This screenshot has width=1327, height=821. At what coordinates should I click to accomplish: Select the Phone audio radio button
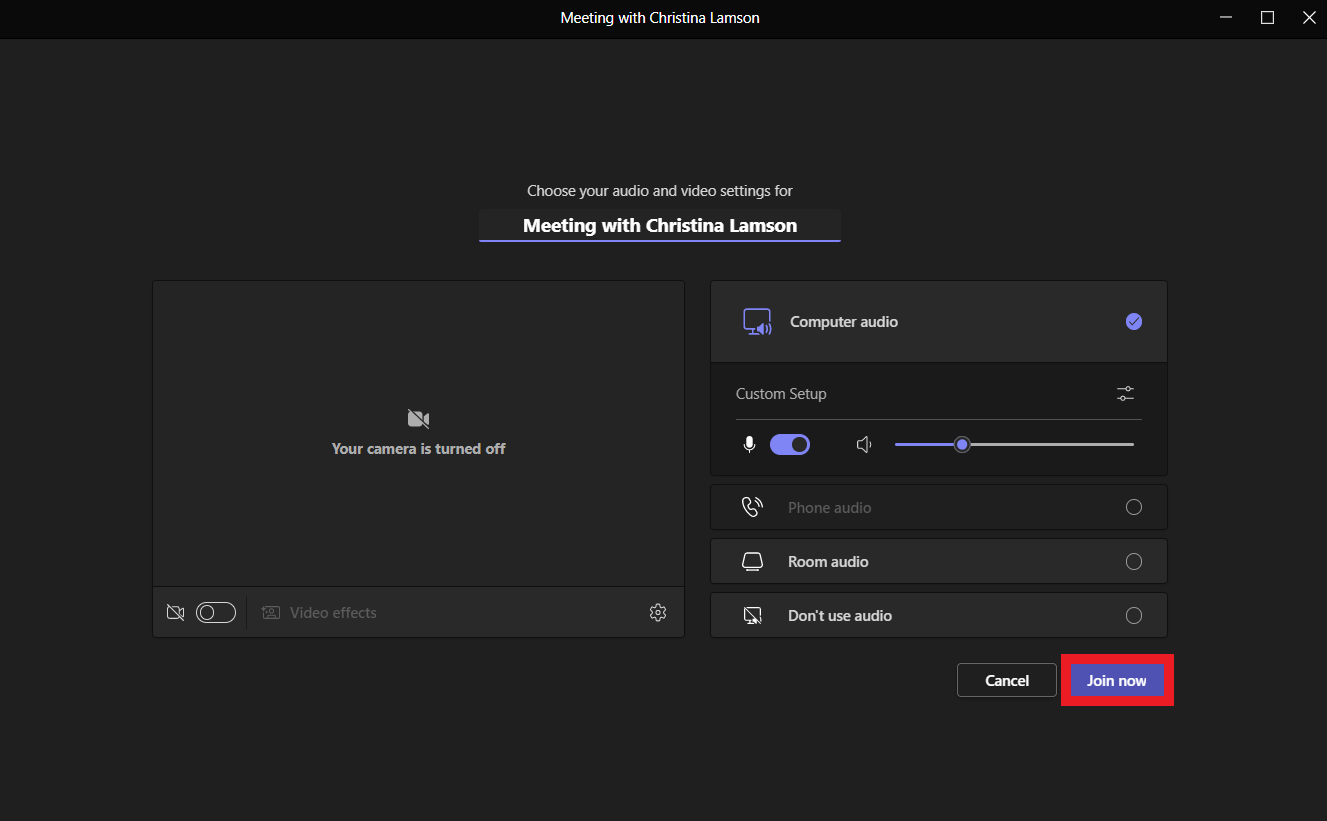(1134, 507)
